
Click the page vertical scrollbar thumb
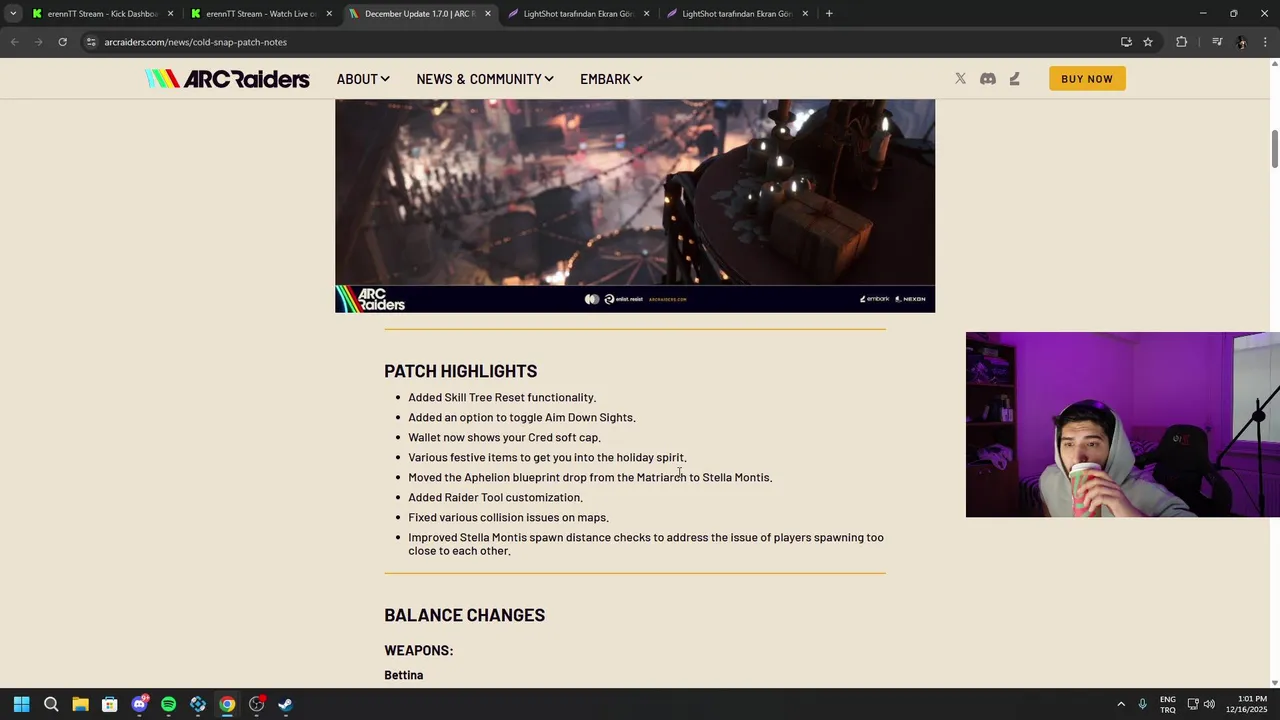(1274, 149)
